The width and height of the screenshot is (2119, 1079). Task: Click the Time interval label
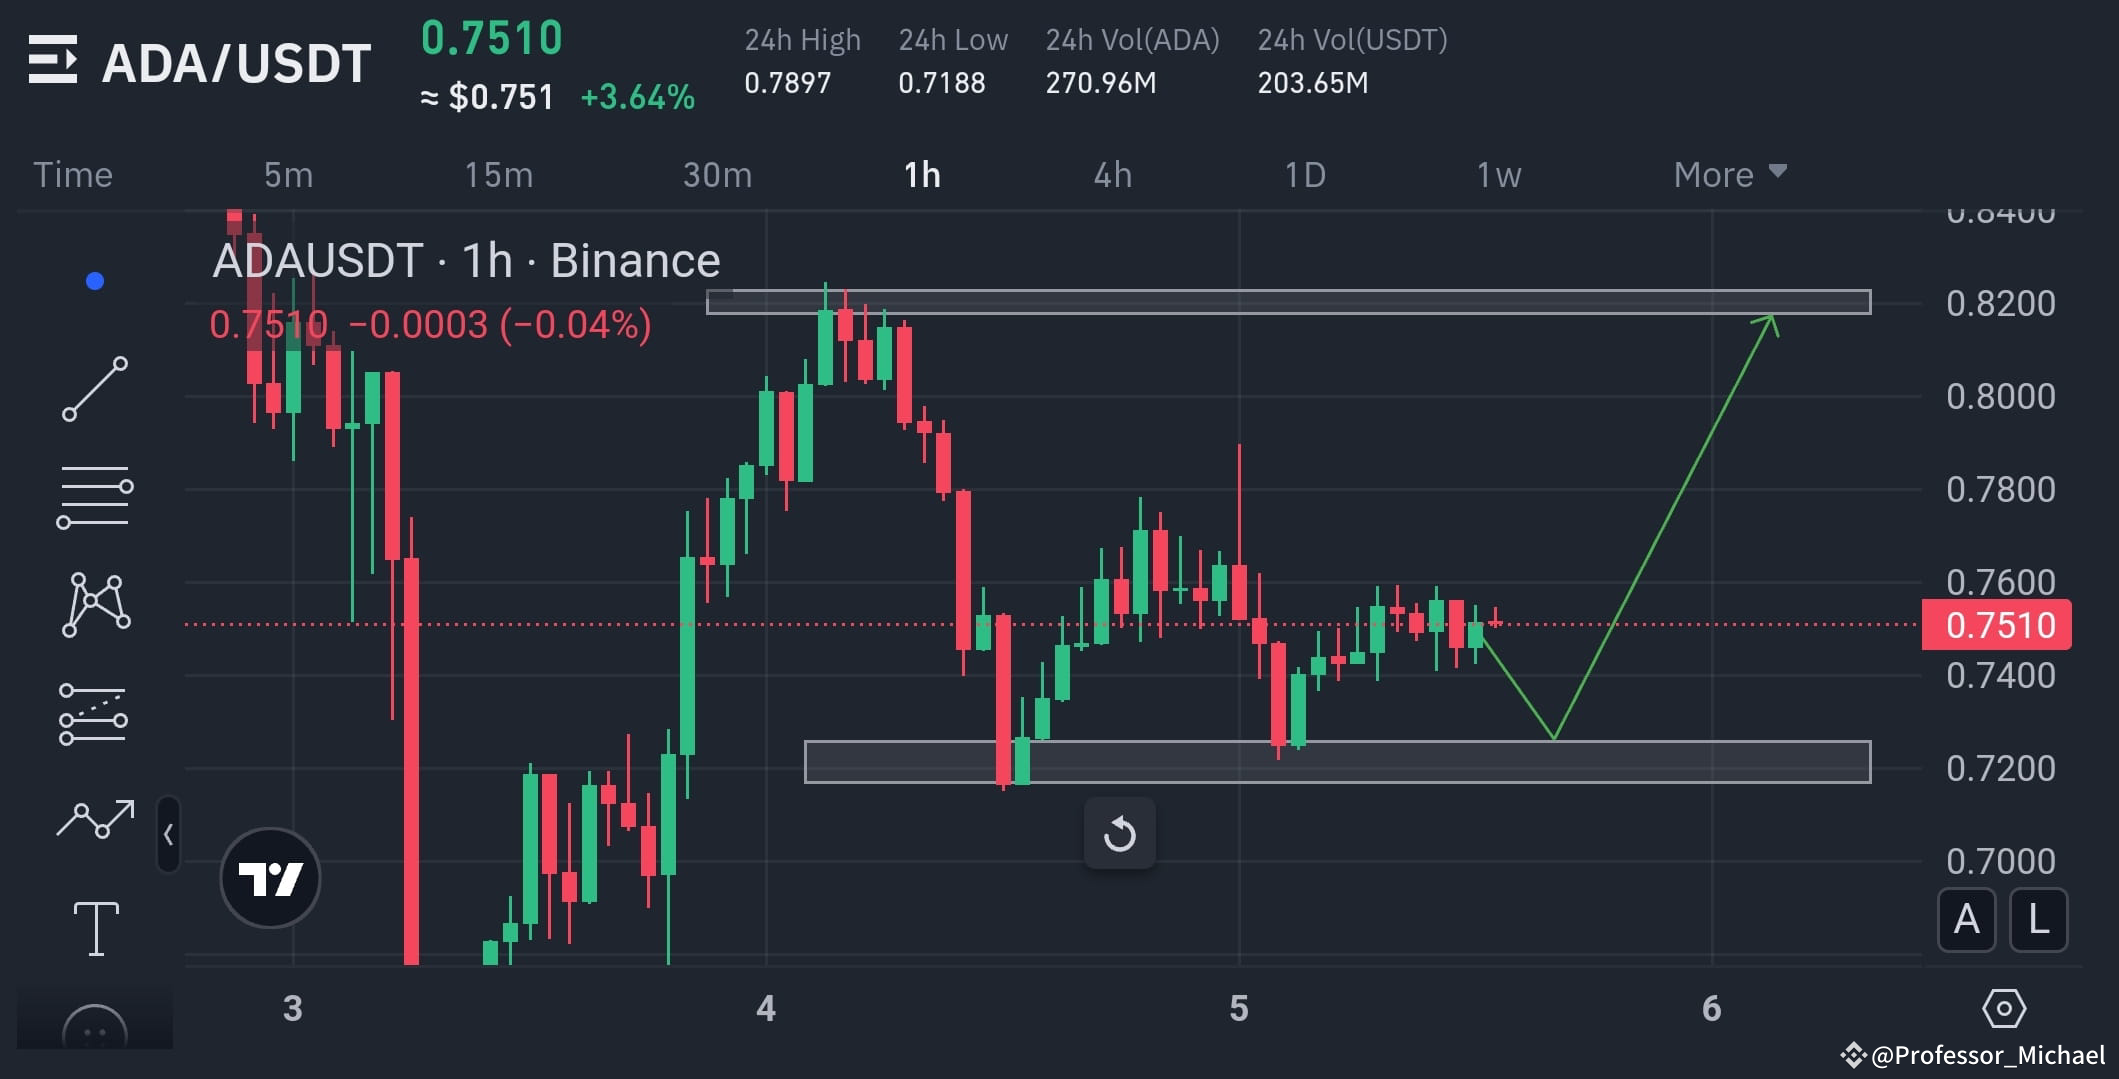pyautogui.click(x=72, y=174)
